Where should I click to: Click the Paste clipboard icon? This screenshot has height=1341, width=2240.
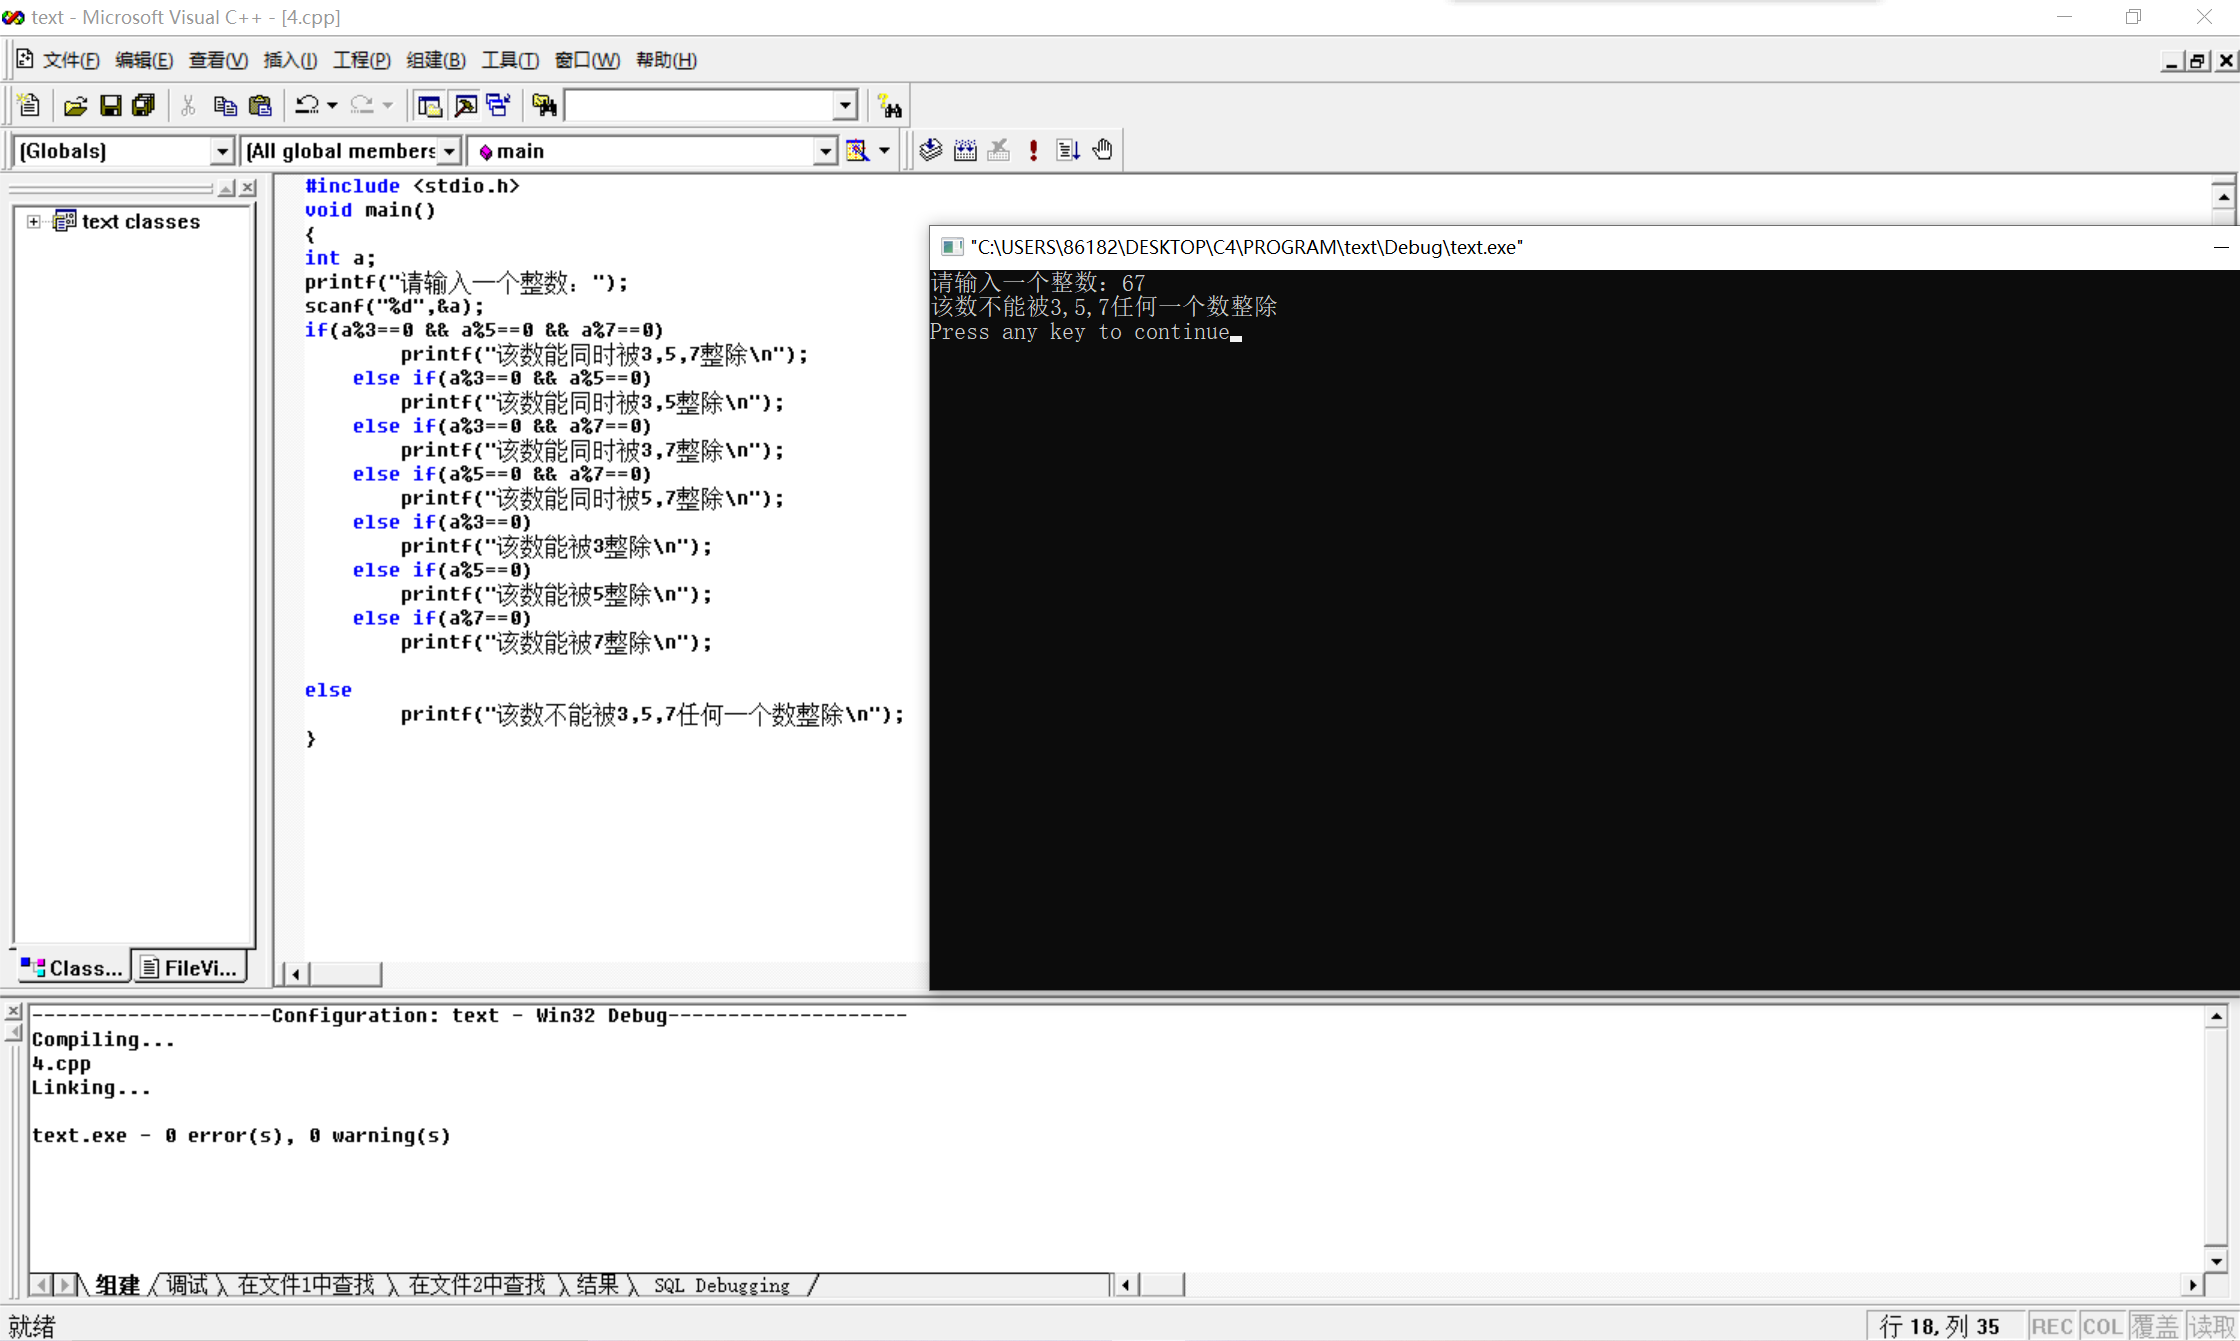click(x=260, y=105)
